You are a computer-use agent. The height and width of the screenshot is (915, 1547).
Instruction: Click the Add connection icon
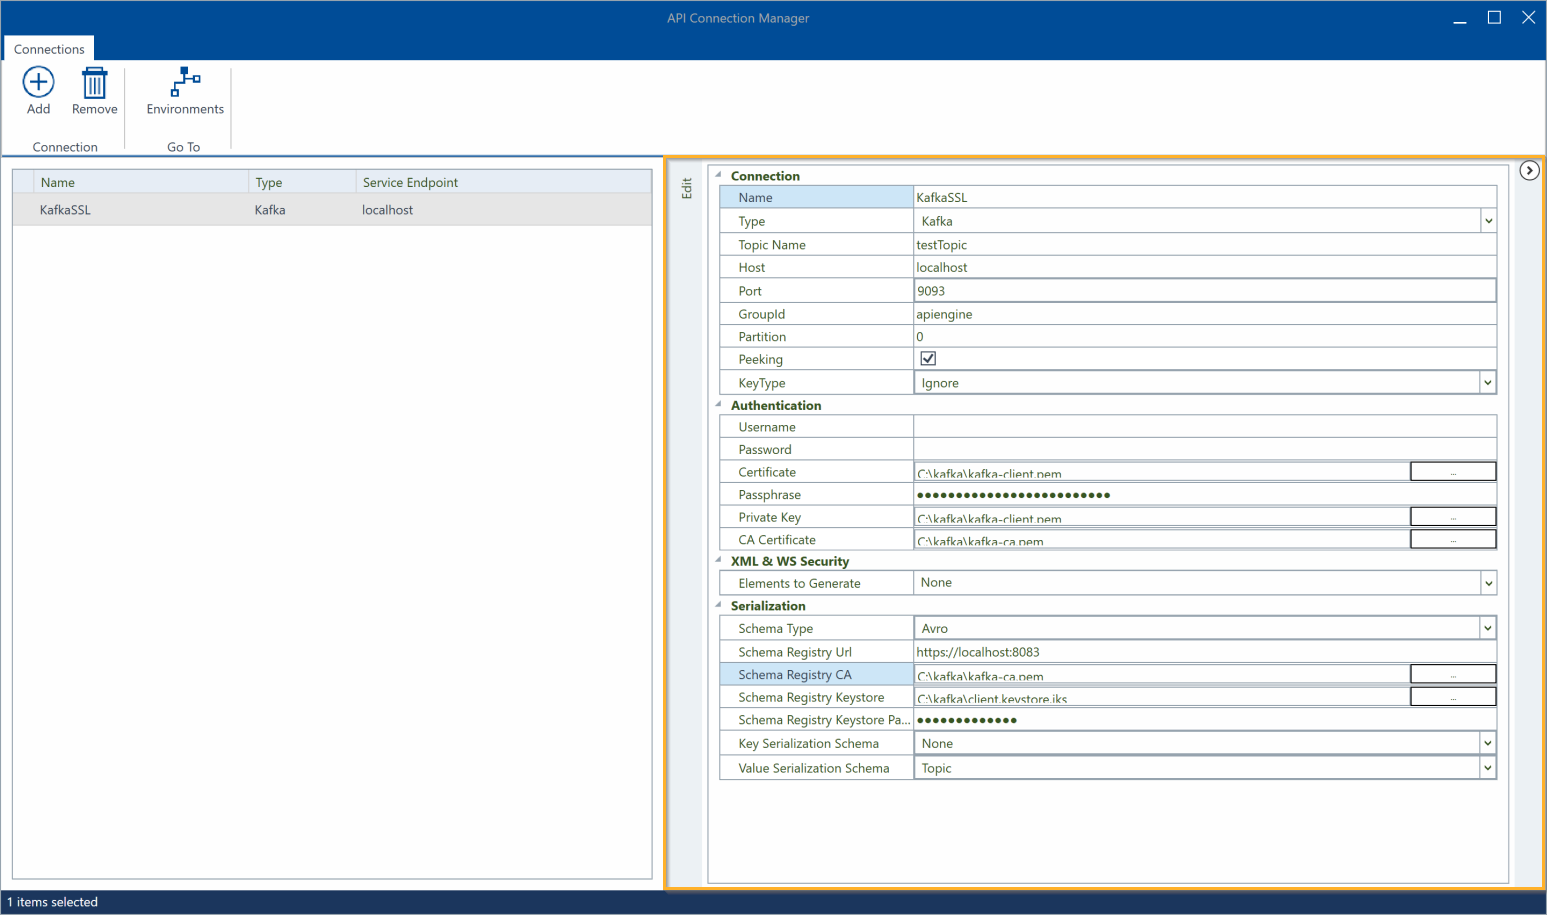point(38,83)
